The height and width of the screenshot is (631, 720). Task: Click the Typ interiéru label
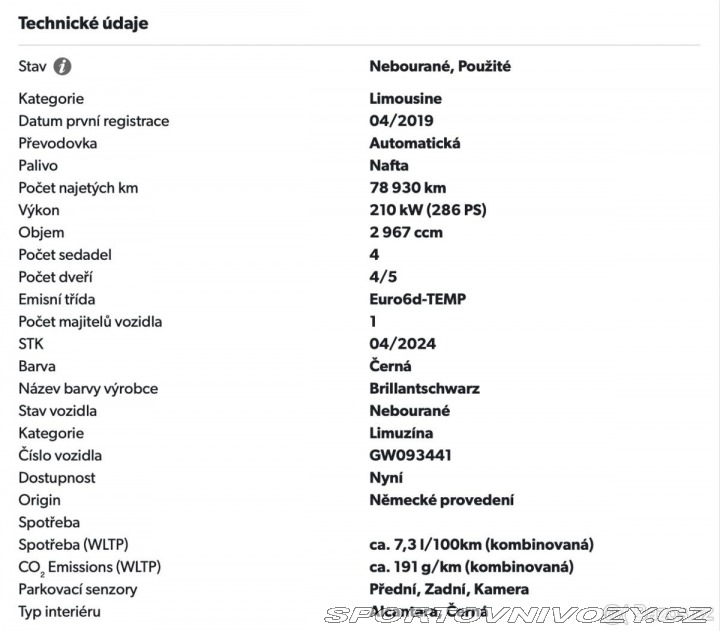click(59, 612)
